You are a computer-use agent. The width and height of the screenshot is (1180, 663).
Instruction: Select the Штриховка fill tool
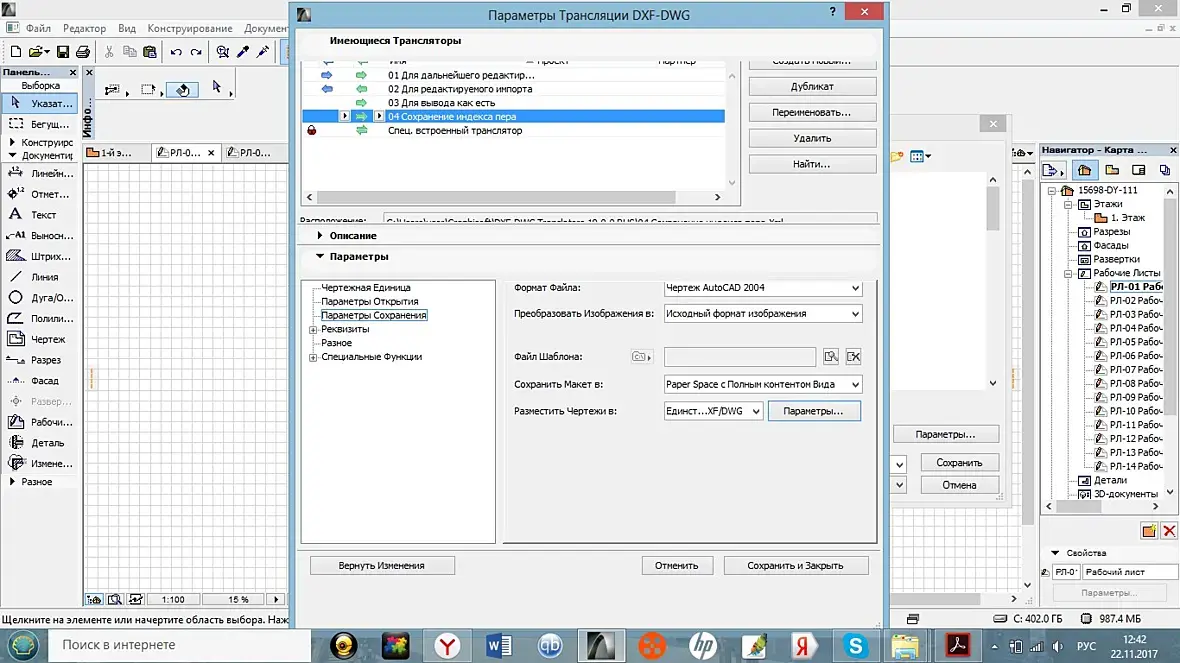coord(40,256)
